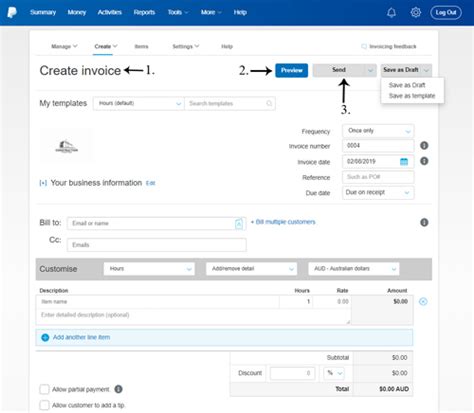Open account settings gear icon
This screenshot has width=474, height=413.
(x=415, y=13)
